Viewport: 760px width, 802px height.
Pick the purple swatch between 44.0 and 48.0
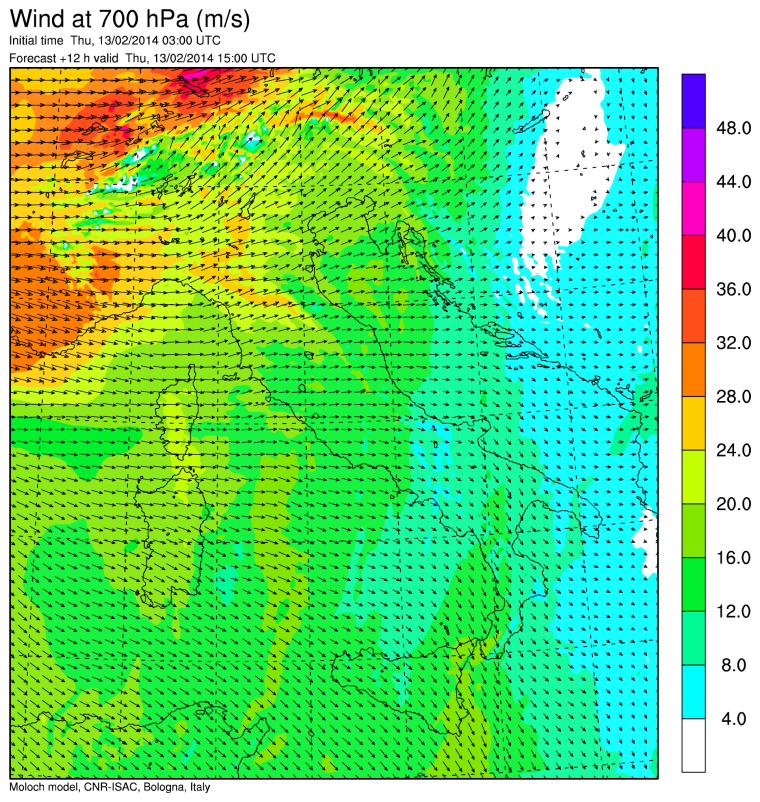pos(694,154)
